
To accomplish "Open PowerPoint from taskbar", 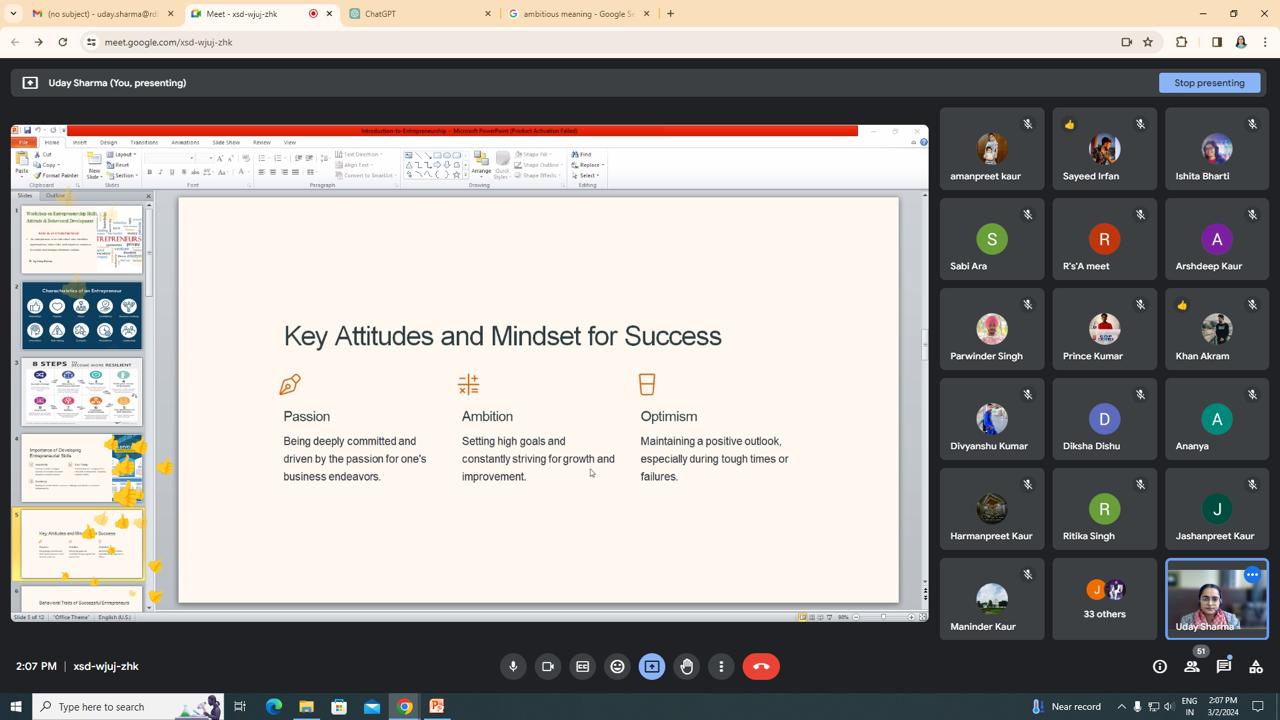I will point(437,706).
